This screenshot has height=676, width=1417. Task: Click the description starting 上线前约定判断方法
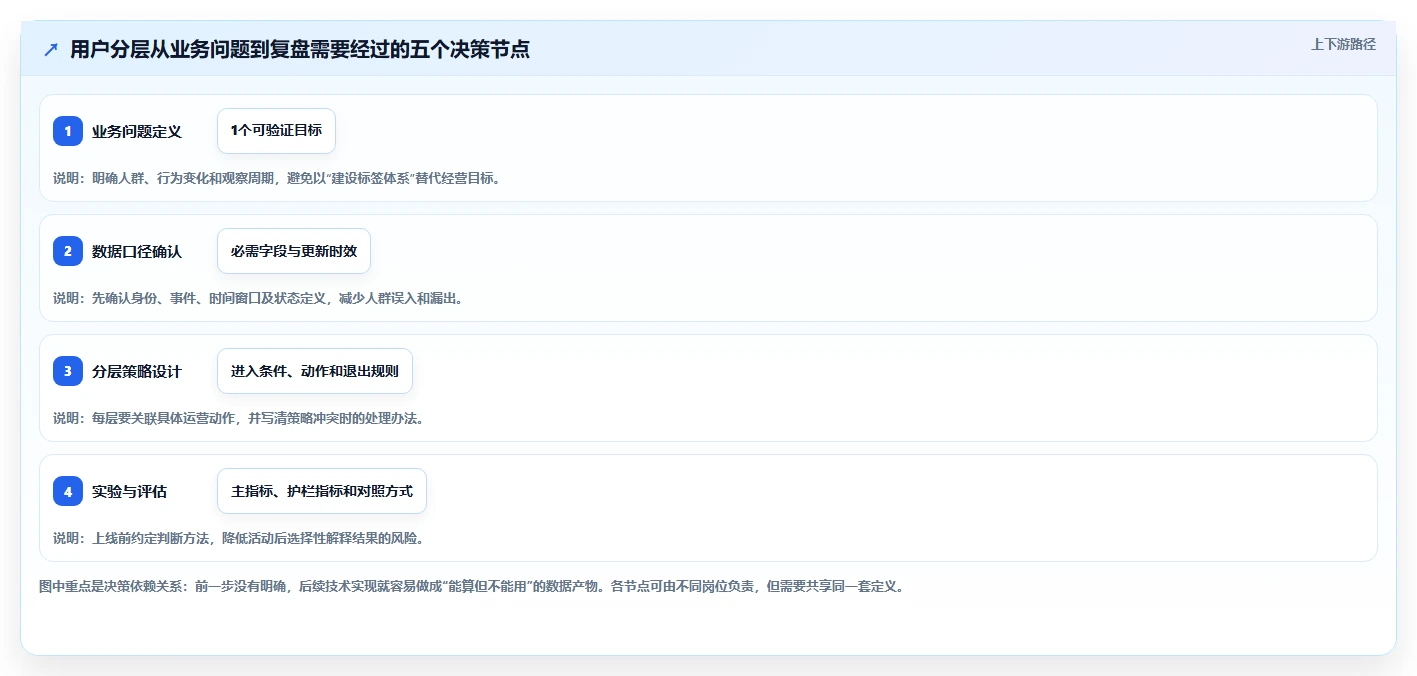(x=239, y=538)
